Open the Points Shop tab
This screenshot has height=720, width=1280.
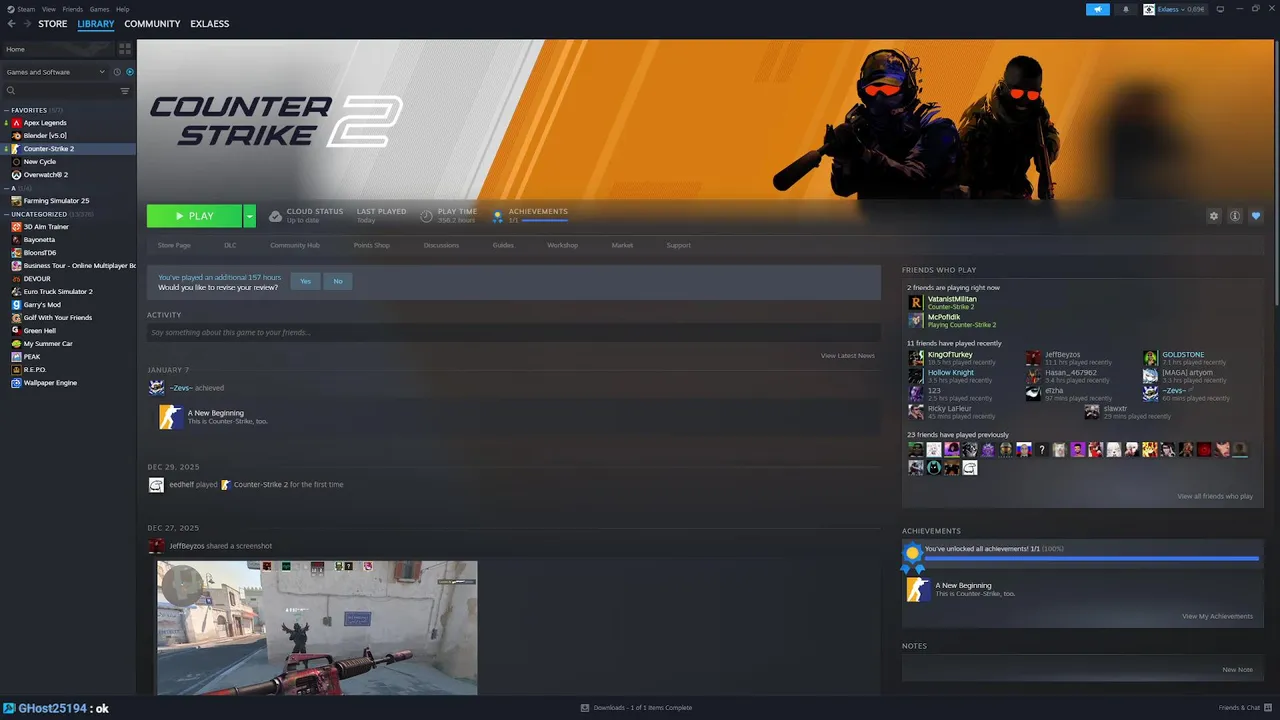(371, 245)
